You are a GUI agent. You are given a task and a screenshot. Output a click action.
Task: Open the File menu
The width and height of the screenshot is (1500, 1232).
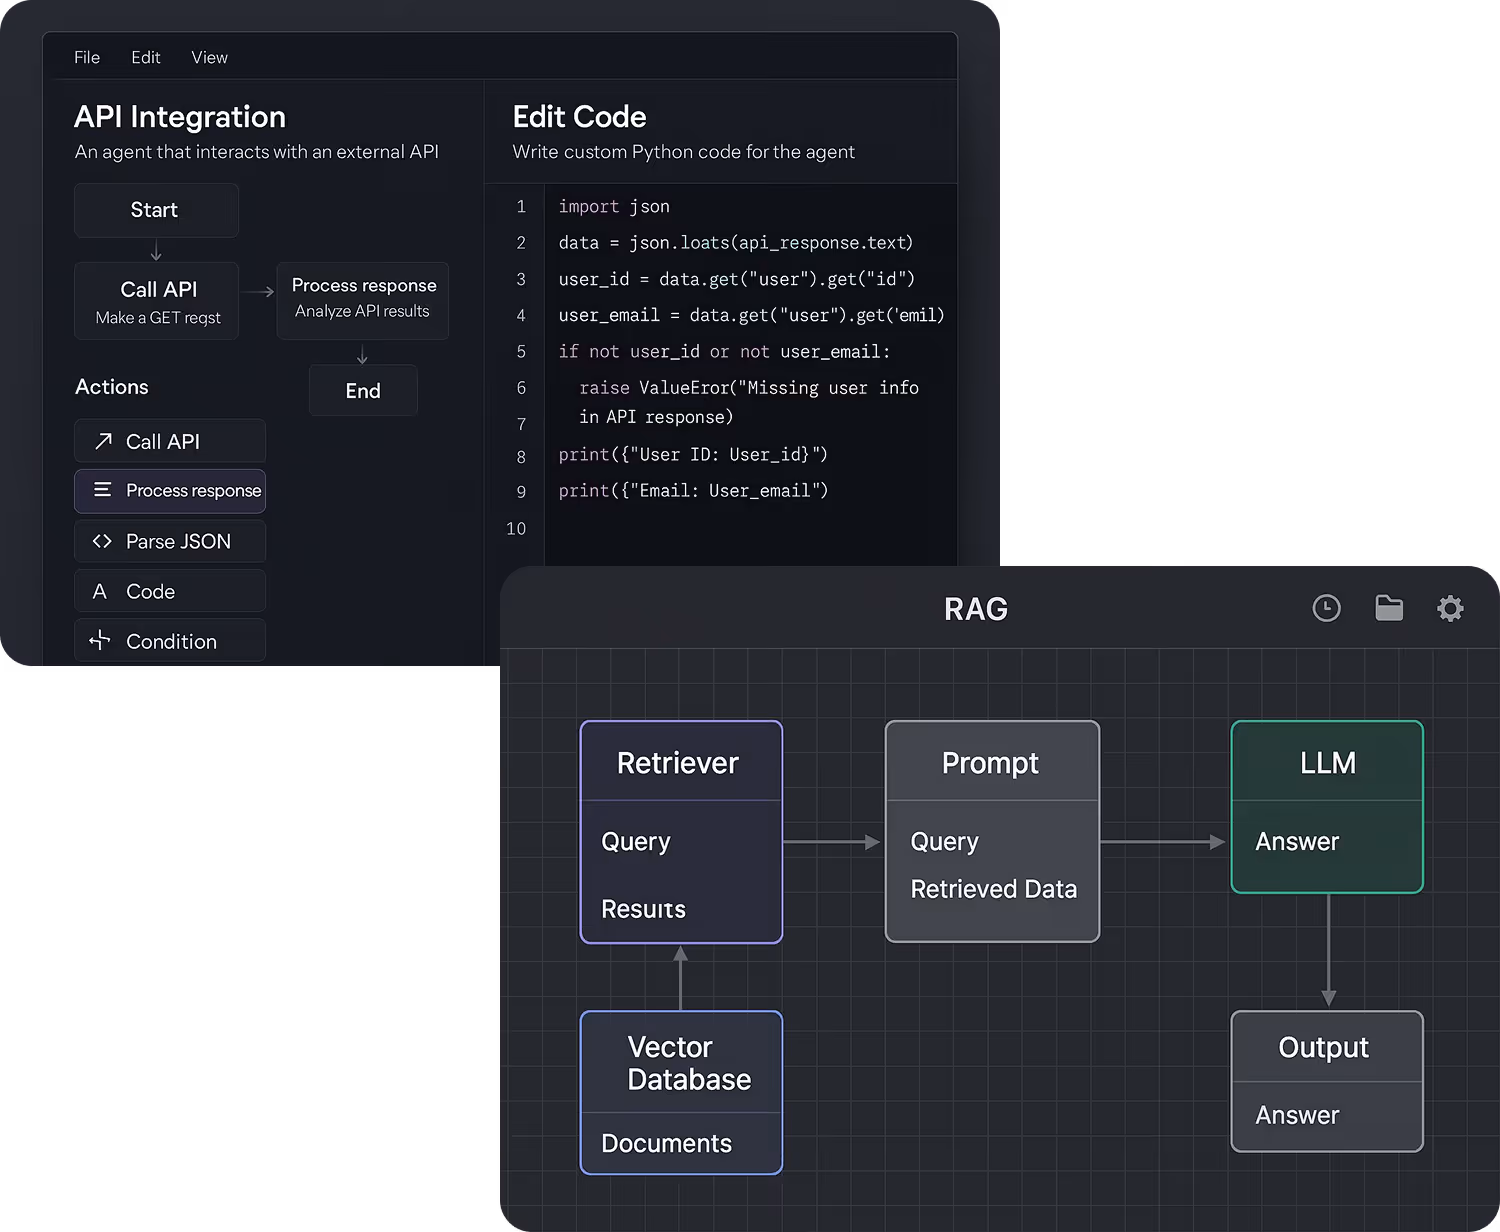[x=87, y=58]
